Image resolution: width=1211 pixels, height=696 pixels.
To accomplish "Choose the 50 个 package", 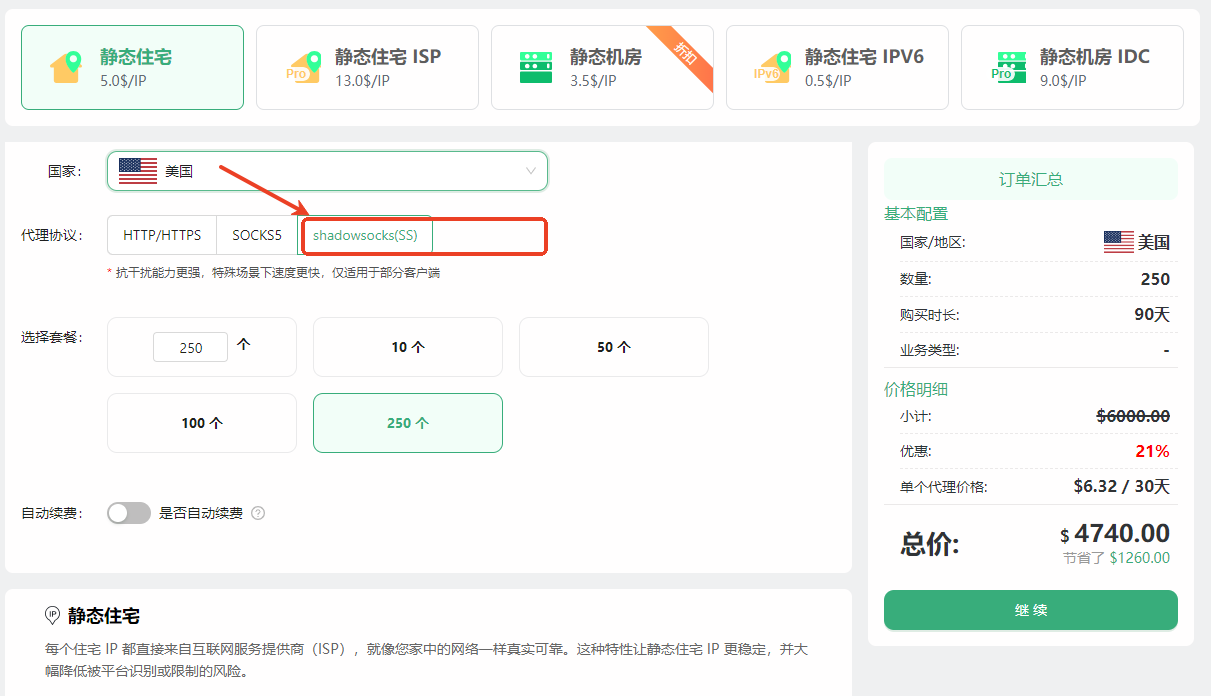I will (614, 347).
